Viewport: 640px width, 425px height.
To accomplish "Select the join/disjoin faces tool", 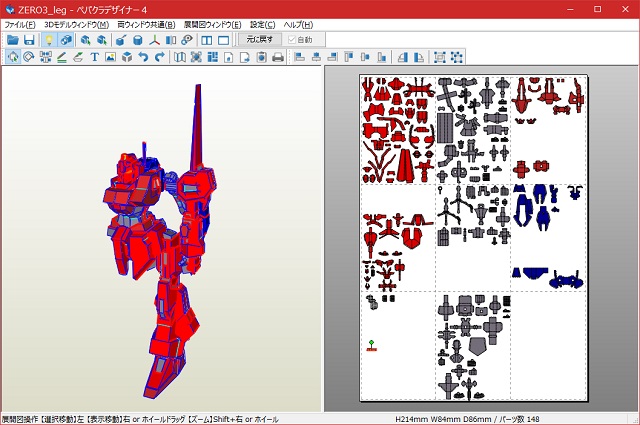I will click(45, 57).
